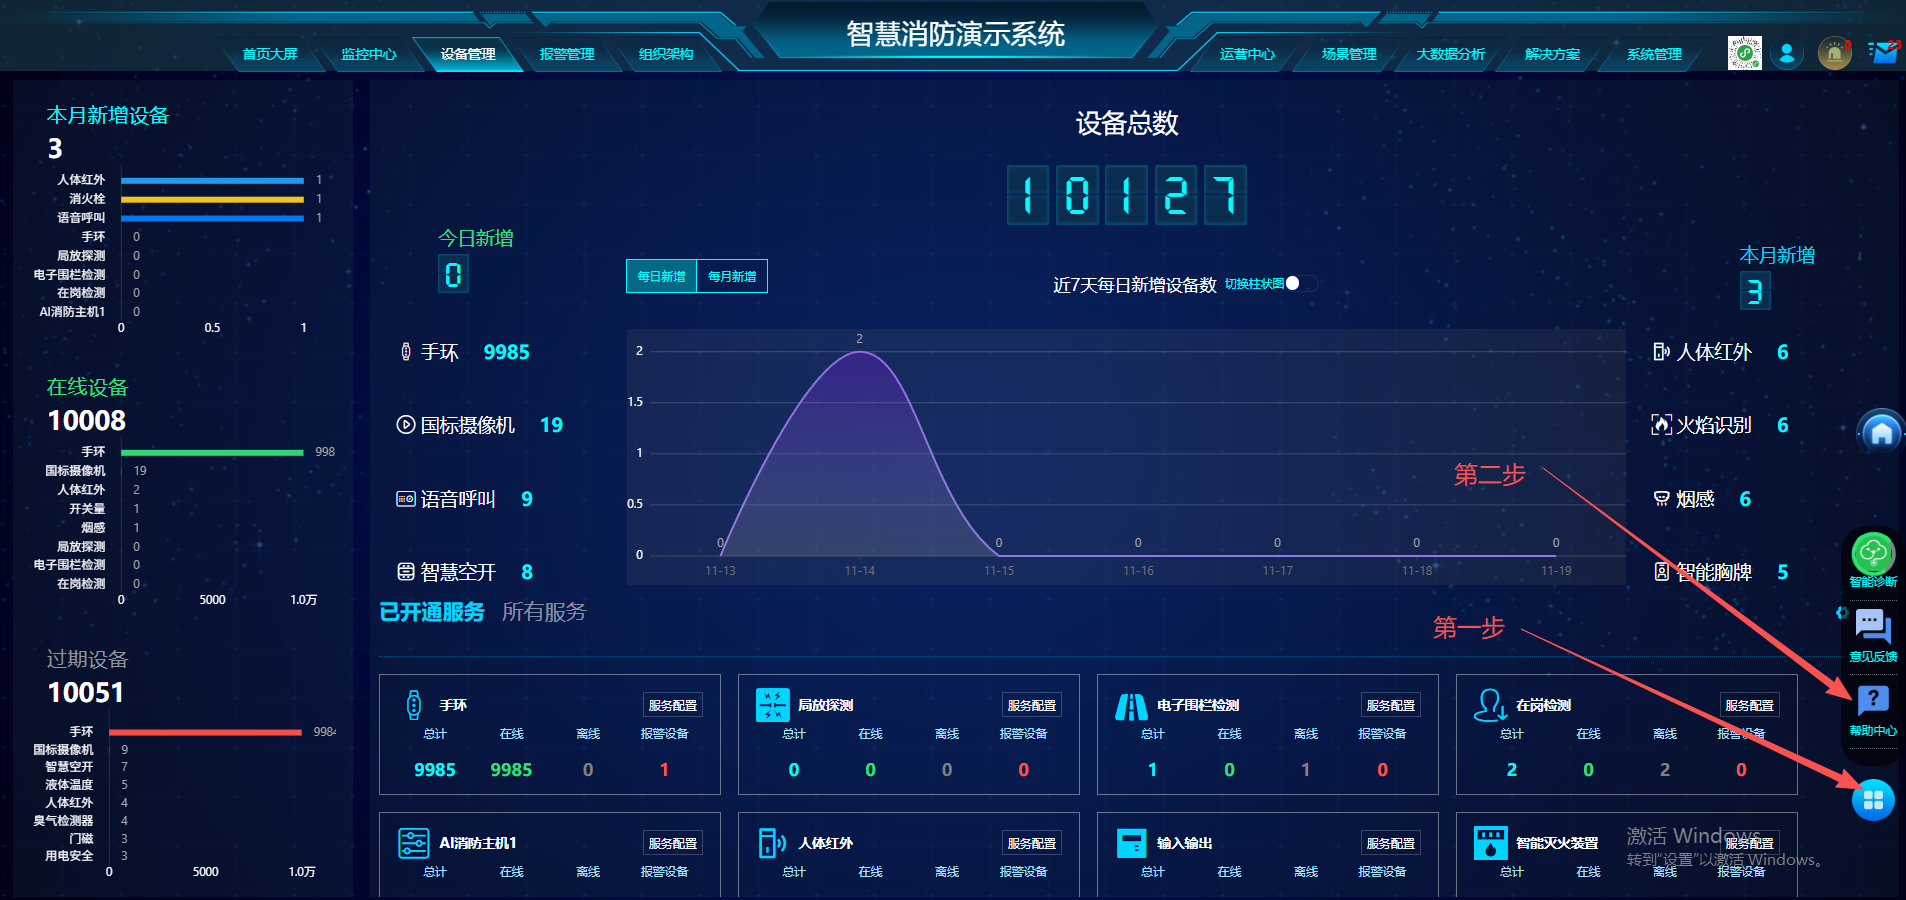Open the user profile avatar icon

pos(1786,53)
